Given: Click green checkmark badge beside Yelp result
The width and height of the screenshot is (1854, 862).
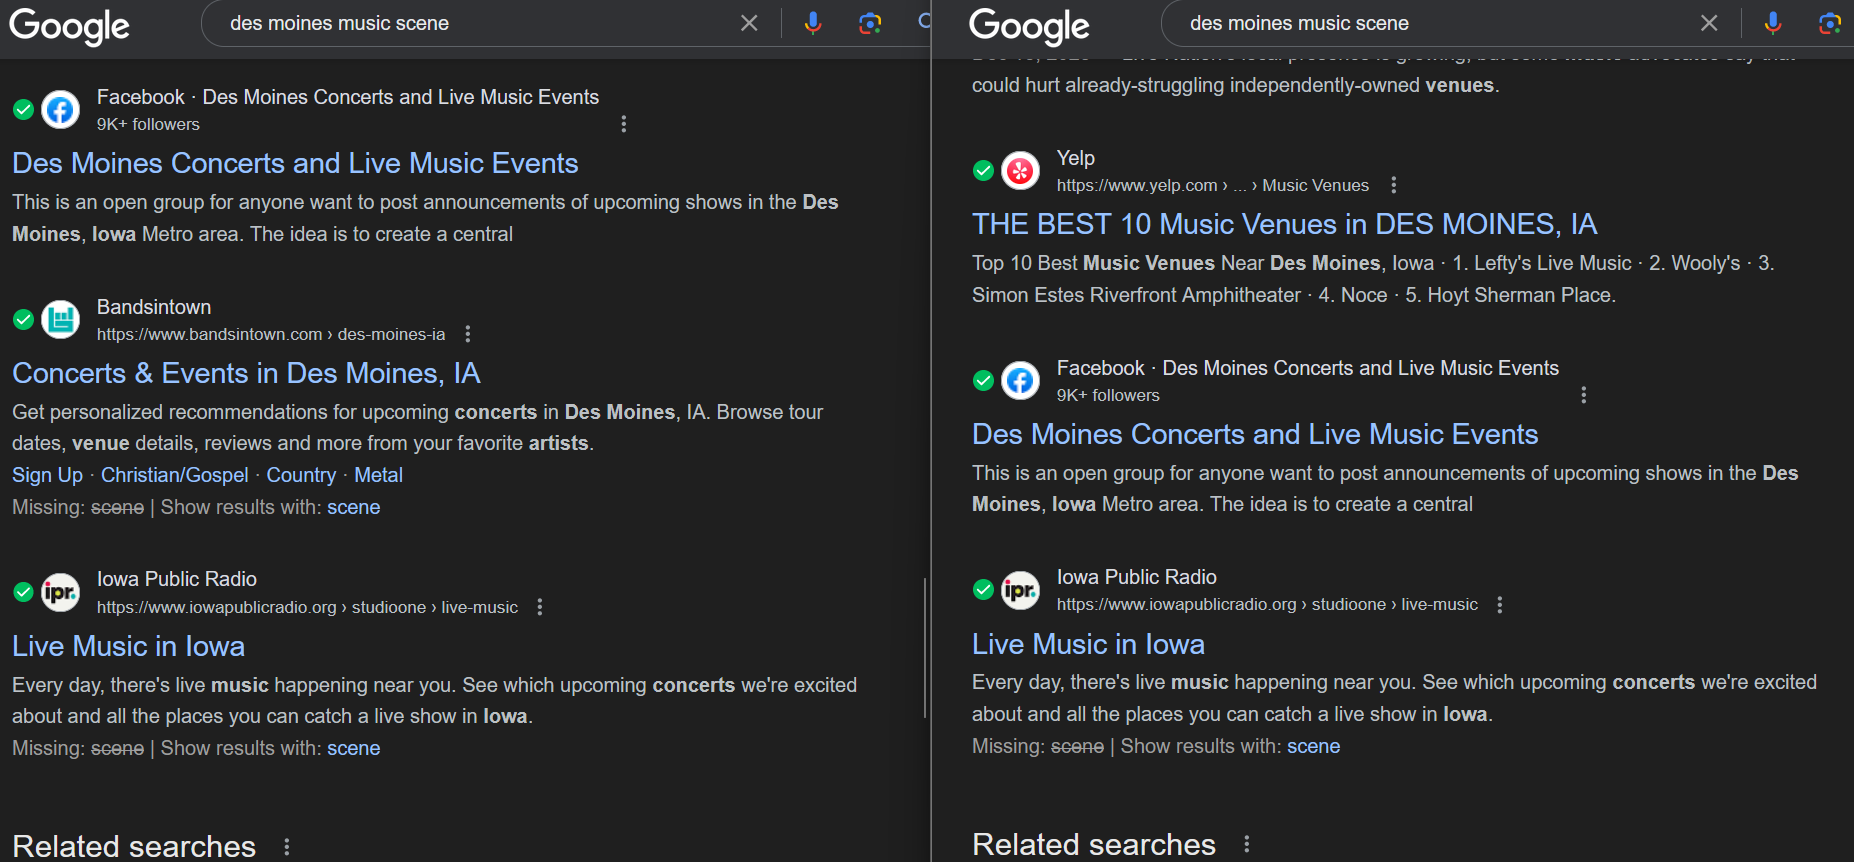Looking at the screenshot, I should (x=983, y=171).
